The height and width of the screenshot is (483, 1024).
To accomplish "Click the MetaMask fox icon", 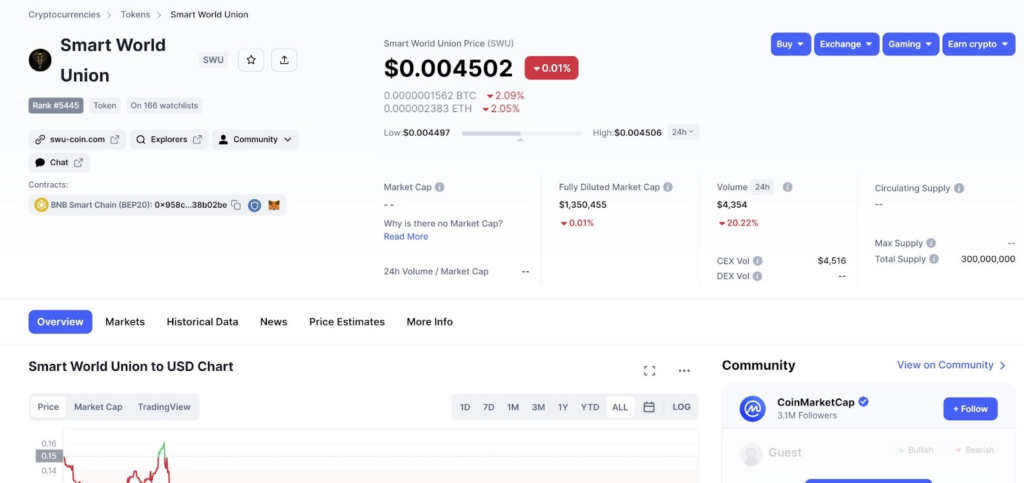I will pyautogui.click(x=274, y=206).
